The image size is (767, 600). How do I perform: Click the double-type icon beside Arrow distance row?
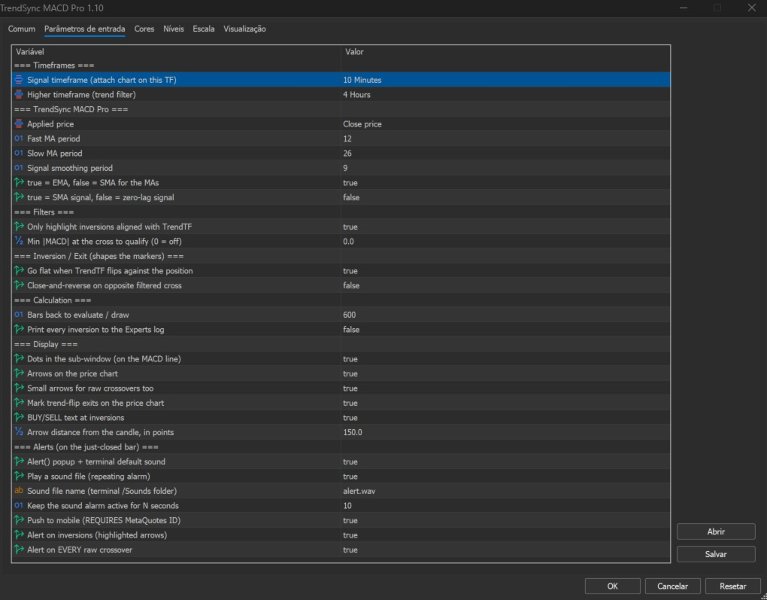(x=19, y=432)
